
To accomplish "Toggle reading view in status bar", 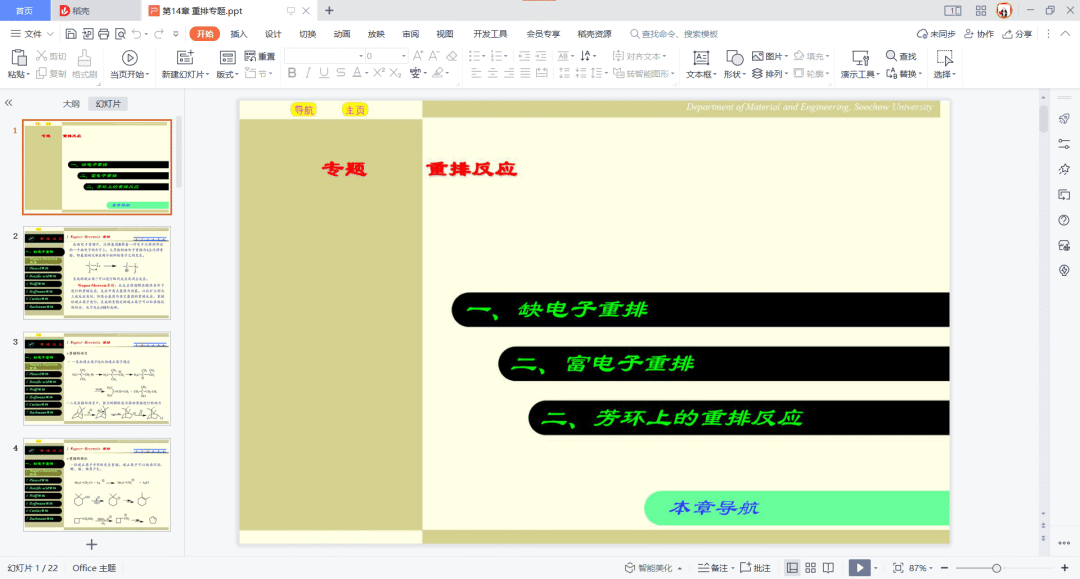I will tap(828, 567).
